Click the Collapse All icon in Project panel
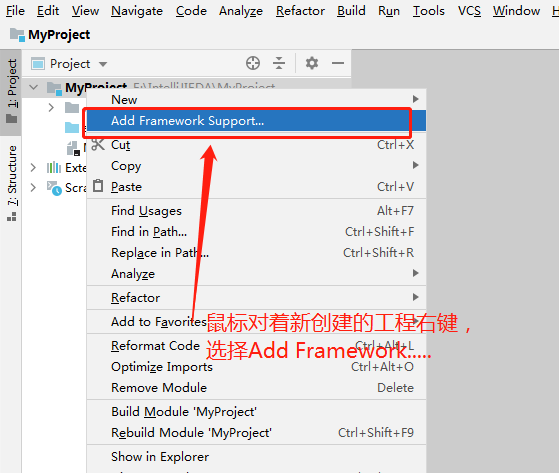The image size is (559, 473). (279, 63)
